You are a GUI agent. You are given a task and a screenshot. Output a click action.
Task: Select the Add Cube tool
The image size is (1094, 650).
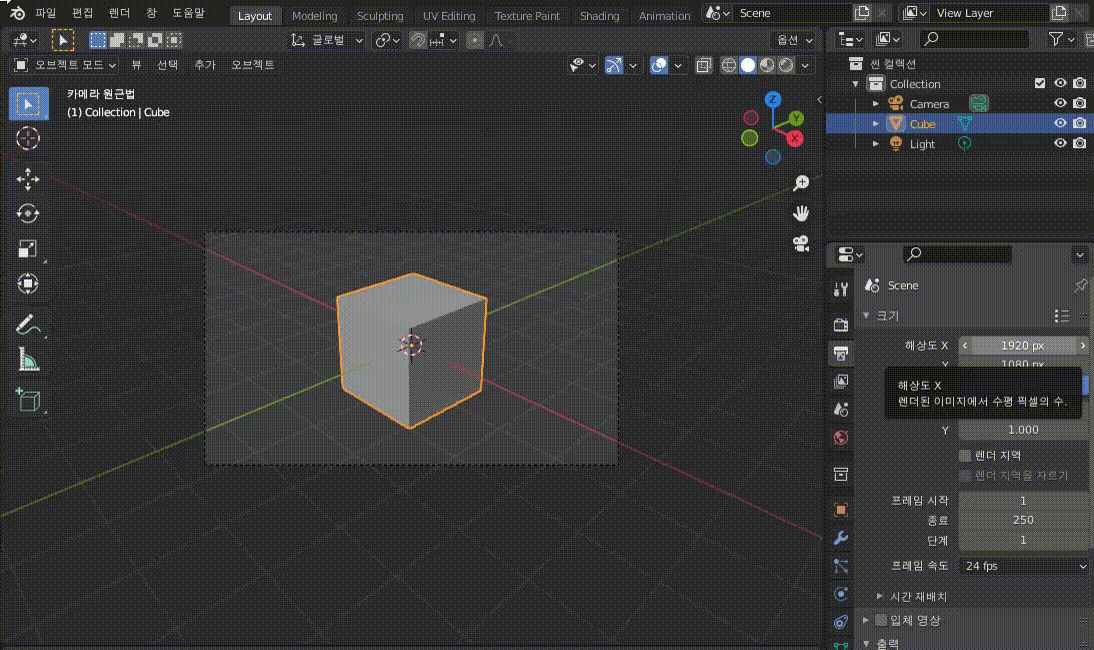click(x=28, y=400)
